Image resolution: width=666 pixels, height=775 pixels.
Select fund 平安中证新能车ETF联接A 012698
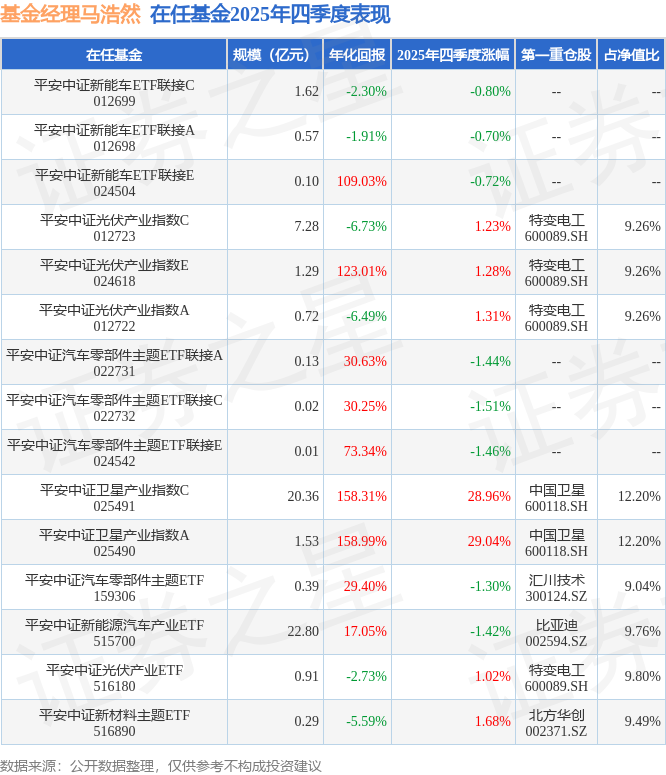pos(114,137)
